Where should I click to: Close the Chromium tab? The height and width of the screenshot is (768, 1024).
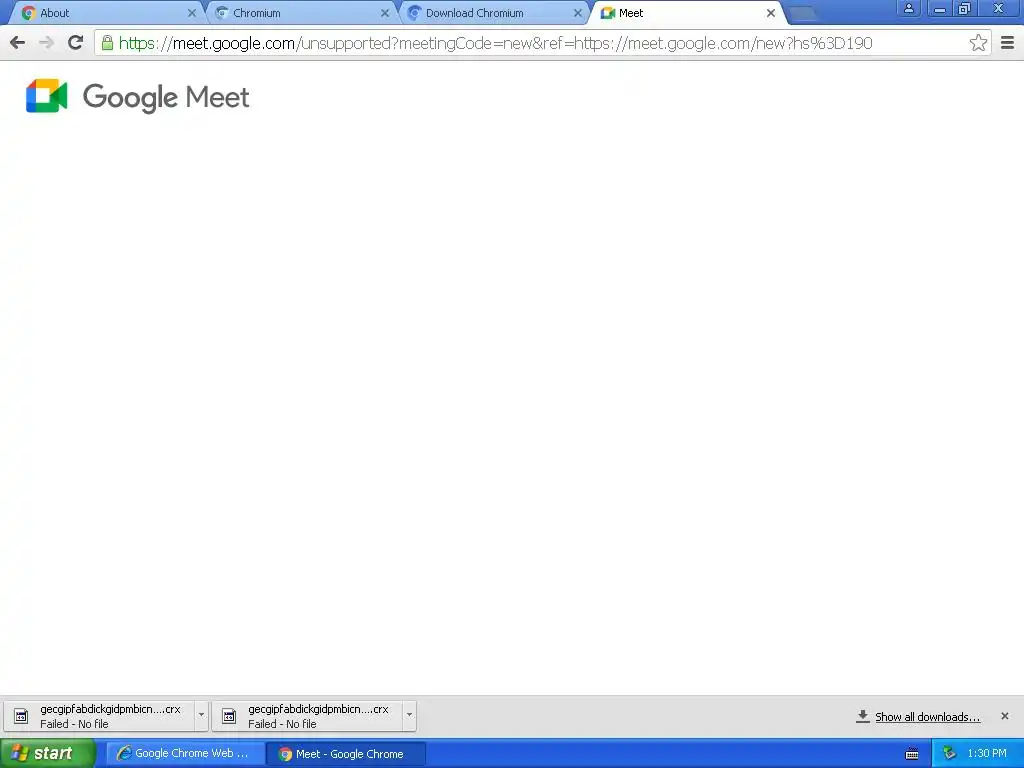385,13
